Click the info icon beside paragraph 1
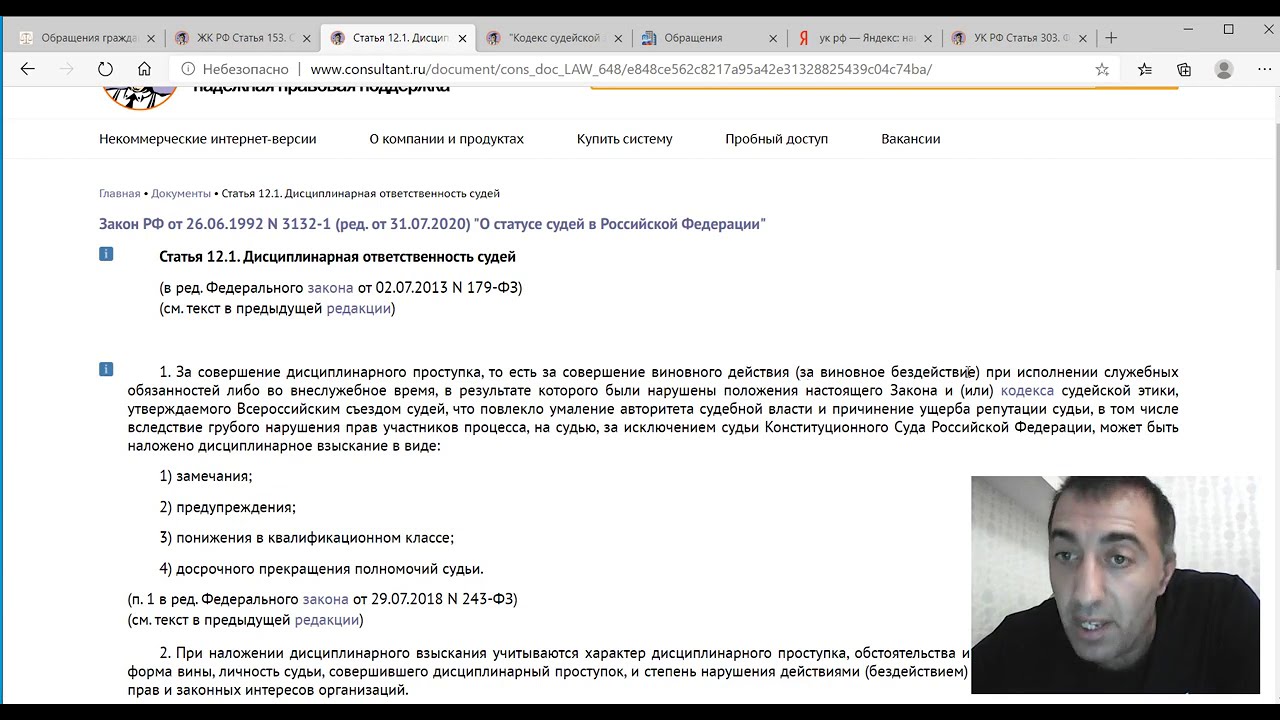 [x=106, y=369]
